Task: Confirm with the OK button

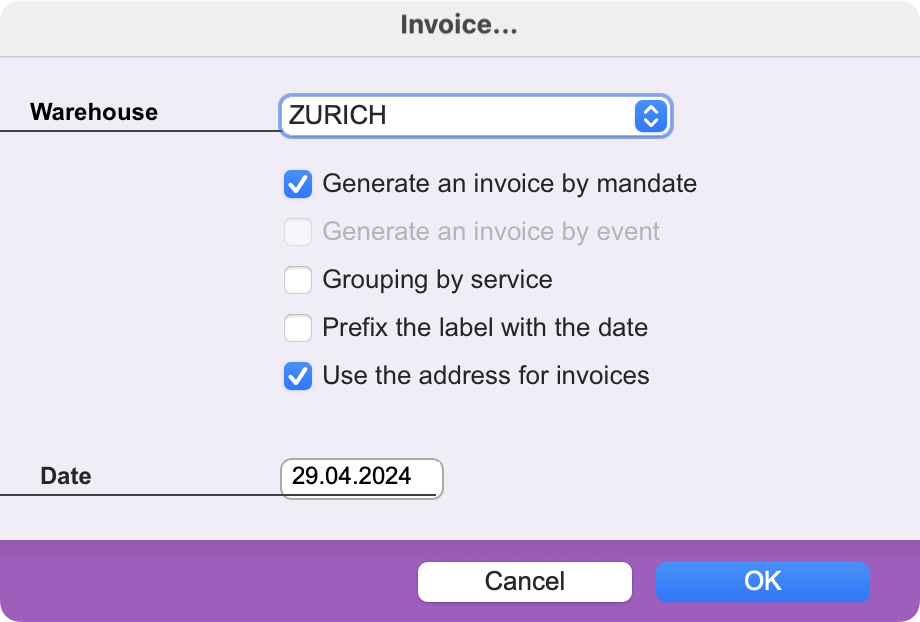Action: [x=763, y=582]
